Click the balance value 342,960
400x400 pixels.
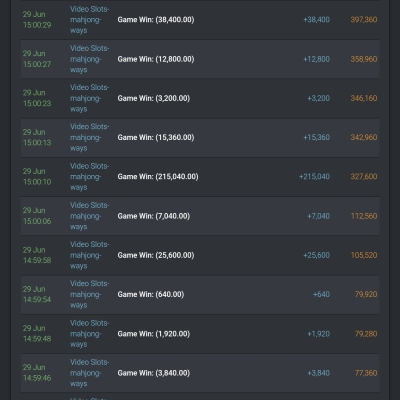[x=364, y=137]
